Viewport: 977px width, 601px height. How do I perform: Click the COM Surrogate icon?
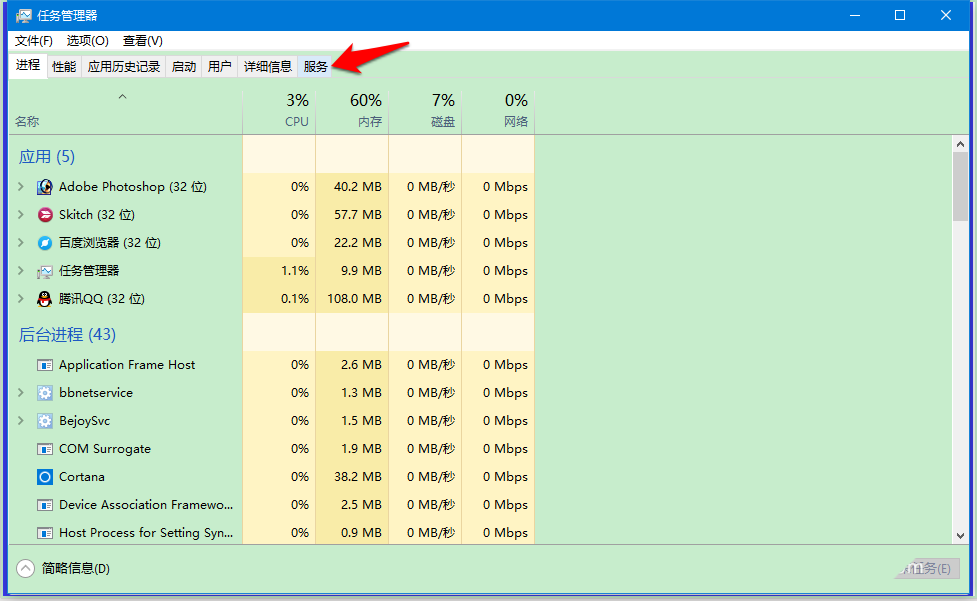[45, 448]
